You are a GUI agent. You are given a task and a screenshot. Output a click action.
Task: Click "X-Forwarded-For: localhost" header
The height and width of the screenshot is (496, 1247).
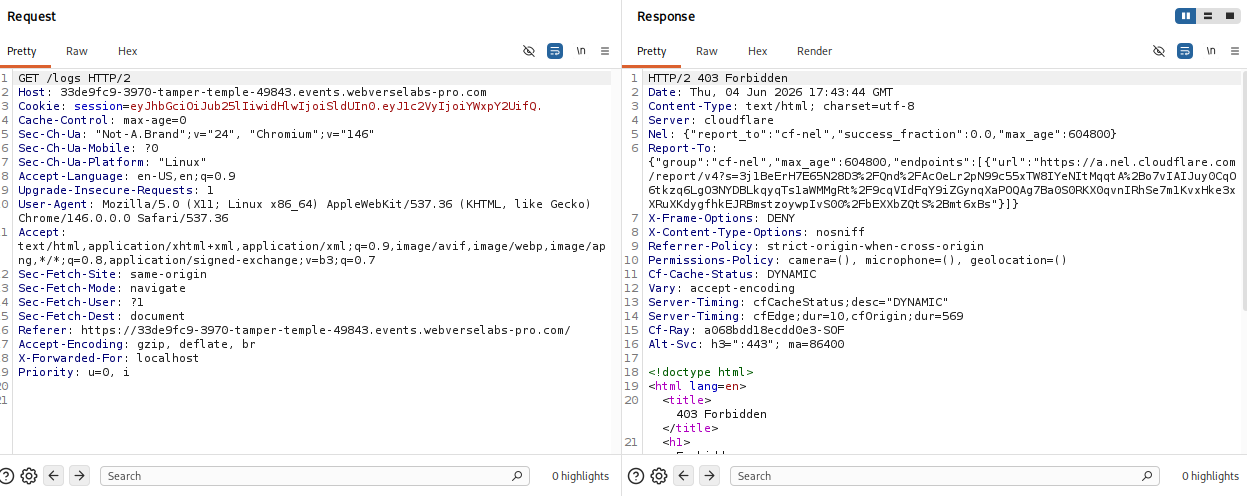pyautogui.click(x=109, y=358)
